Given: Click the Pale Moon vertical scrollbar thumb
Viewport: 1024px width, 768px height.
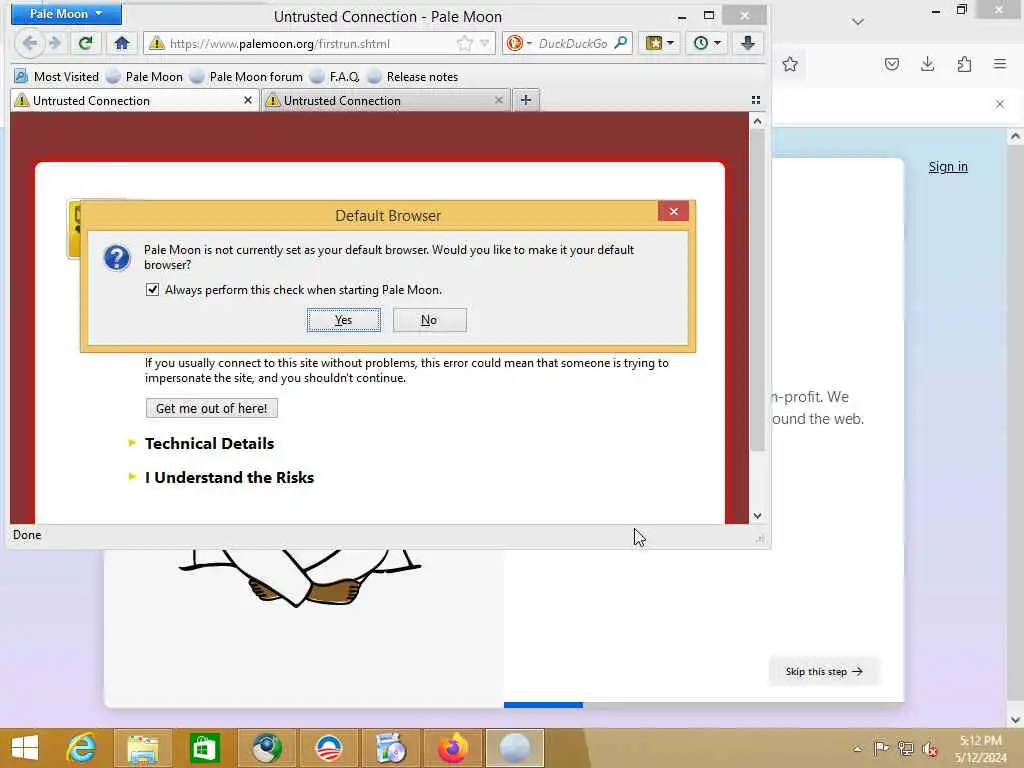Looking at the screenshot, I should [x=757, y=290].
